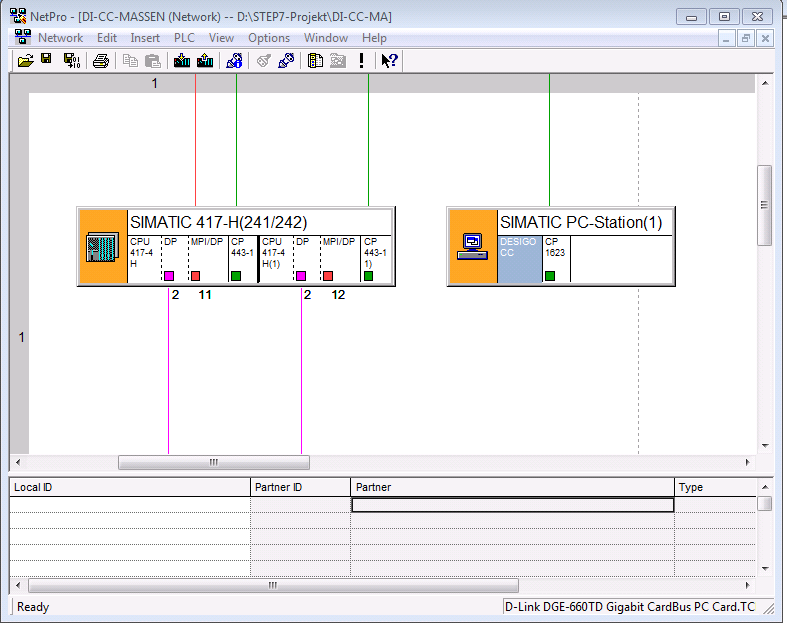Click the network view horizontal scrollbar thumb
787x623 pixels.
coord(213,463)
